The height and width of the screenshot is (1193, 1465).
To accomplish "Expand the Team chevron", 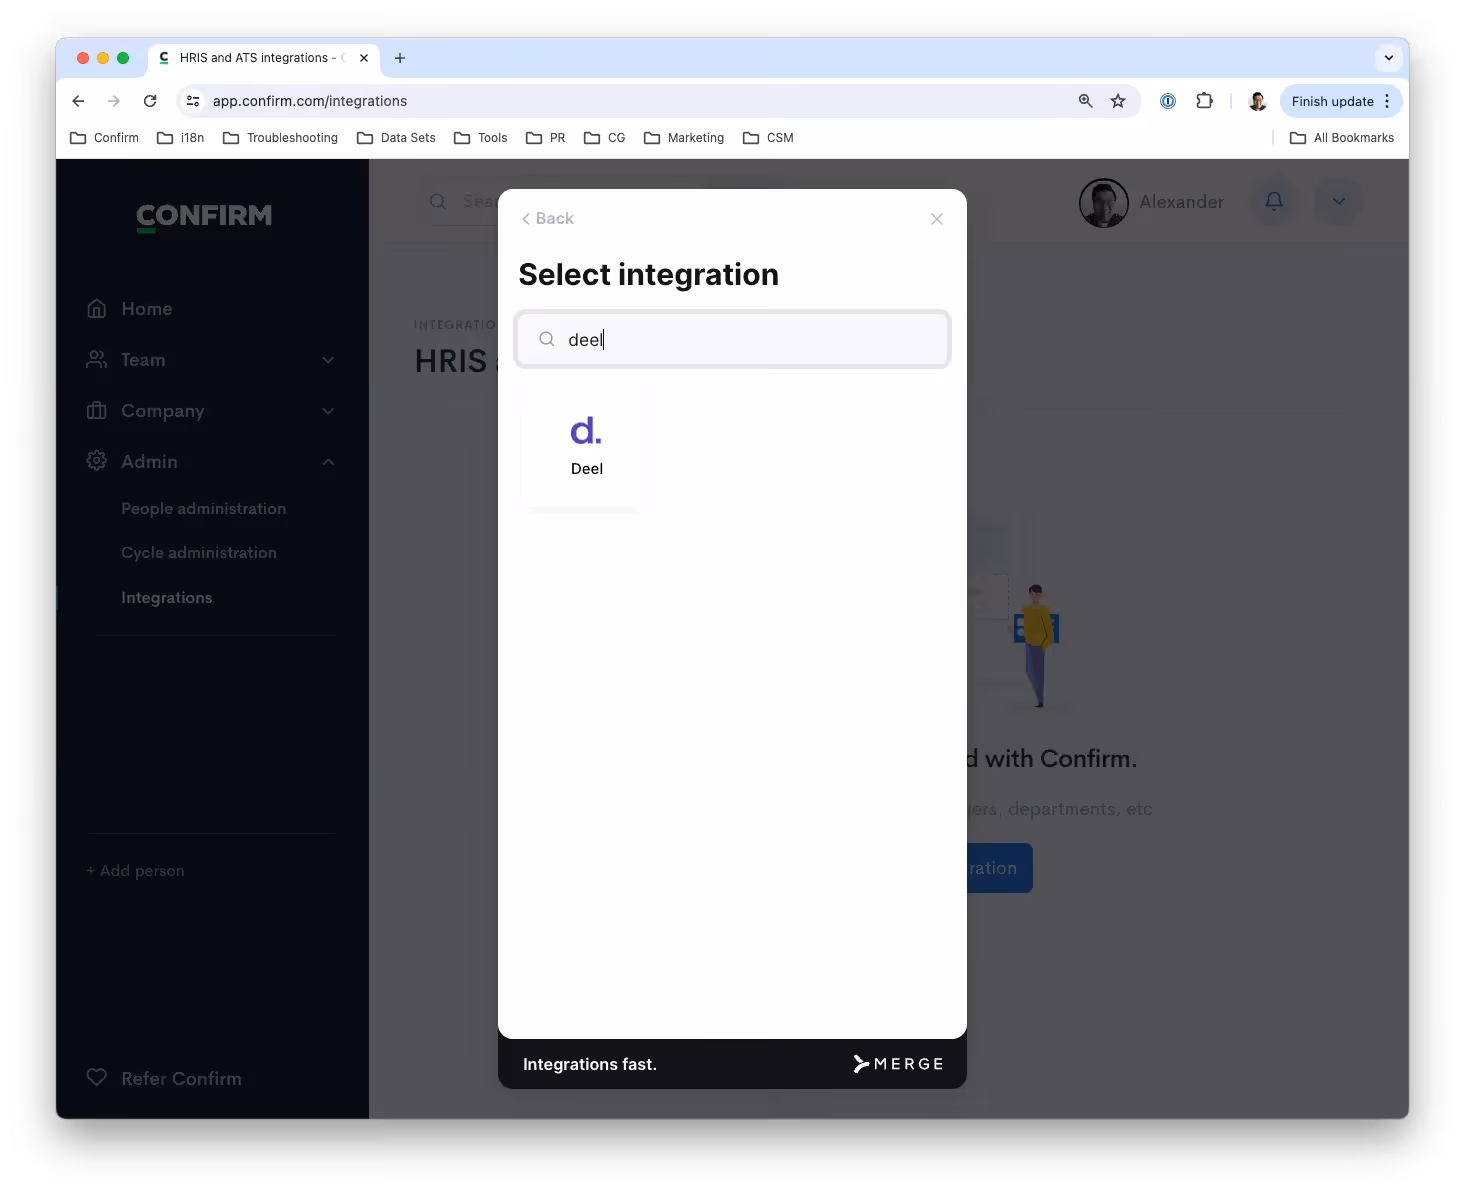I will coord(328,360).
